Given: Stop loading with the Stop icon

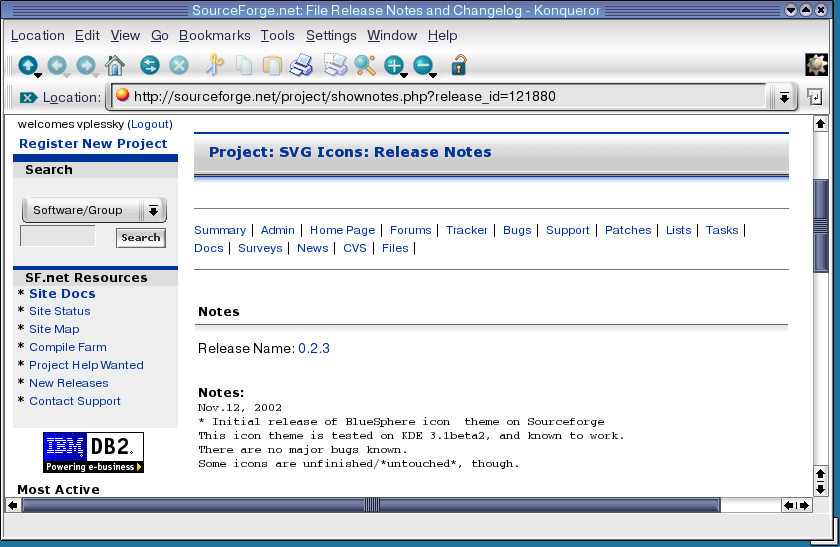Looking at the screenshot, I should [179, 66].
